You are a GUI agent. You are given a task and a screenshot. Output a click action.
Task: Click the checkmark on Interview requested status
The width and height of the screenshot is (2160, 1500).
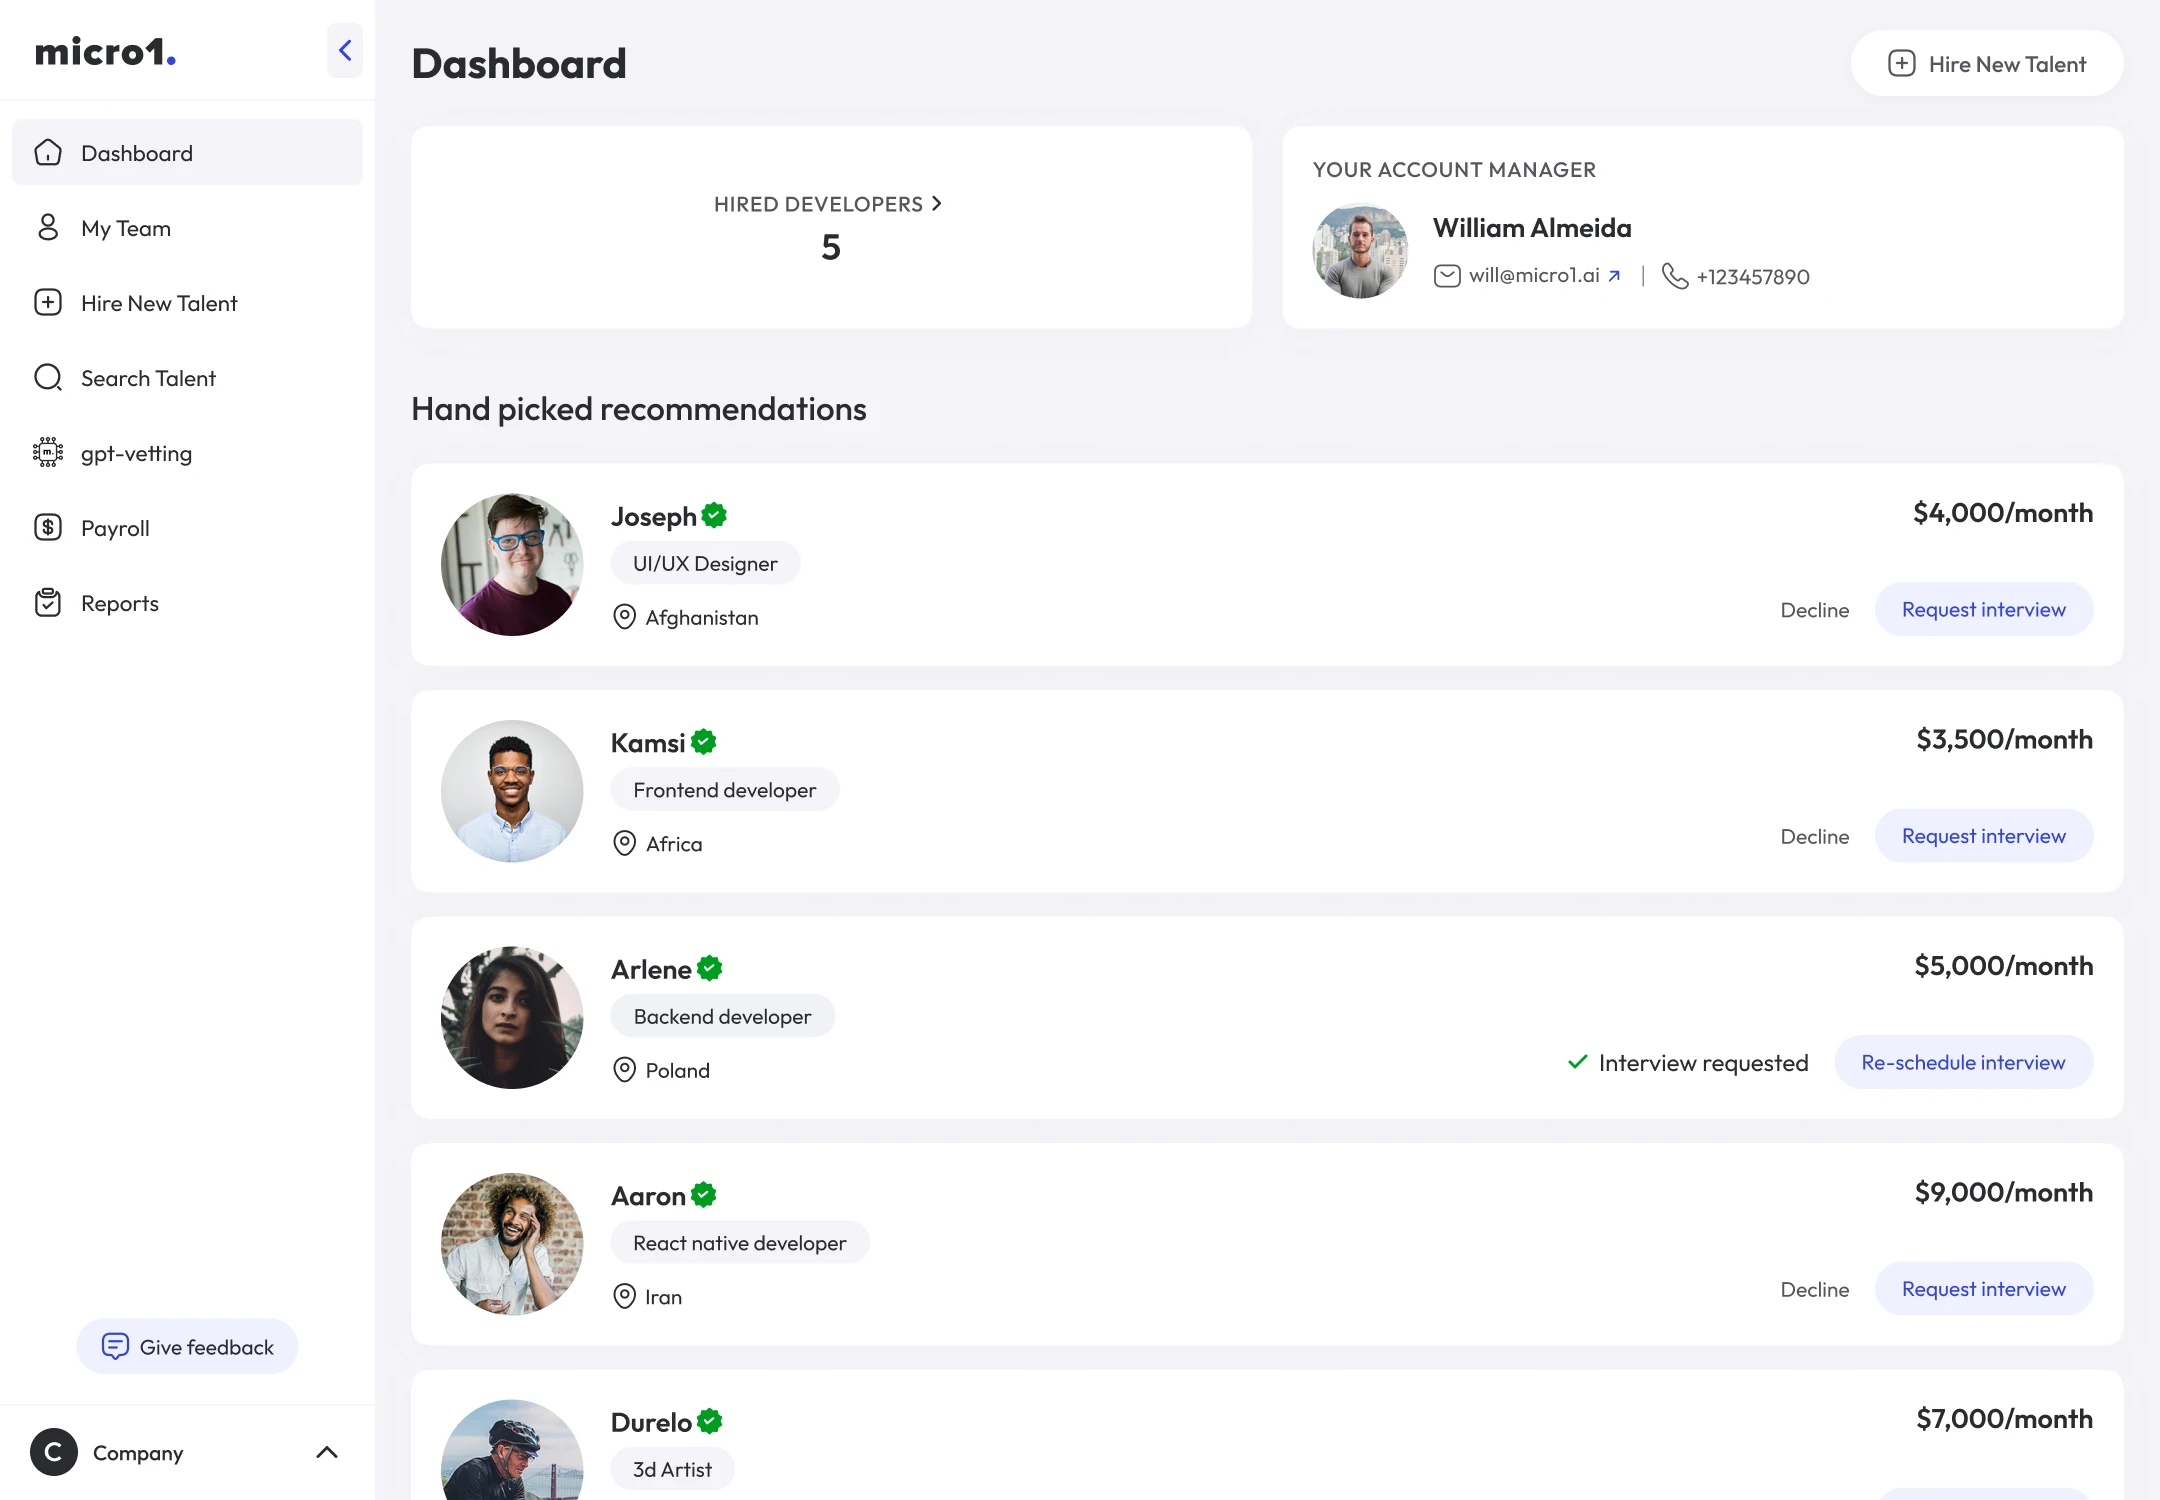pyautogui.click(x=1578, y=1062)
